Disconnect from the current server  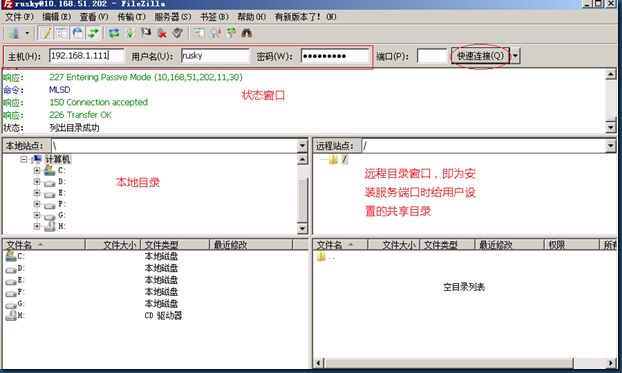click(x=162, y=33)
